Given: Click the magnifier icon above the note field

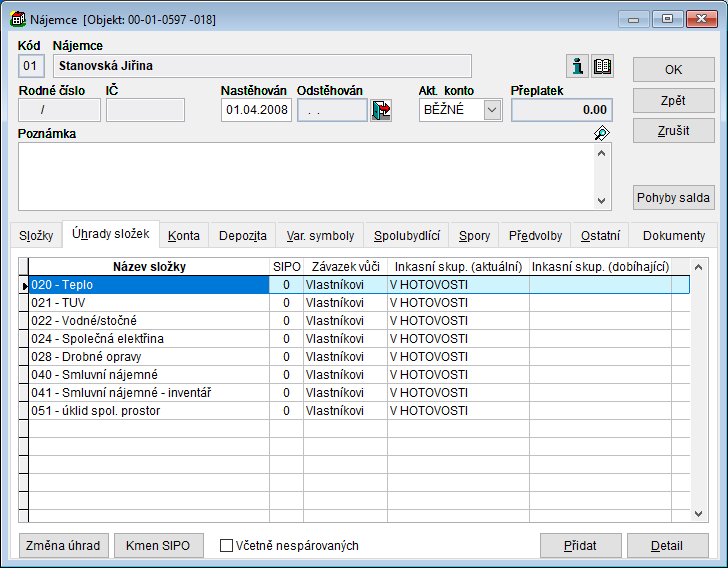Looking at the screenshot, I should tap(601, 133).
